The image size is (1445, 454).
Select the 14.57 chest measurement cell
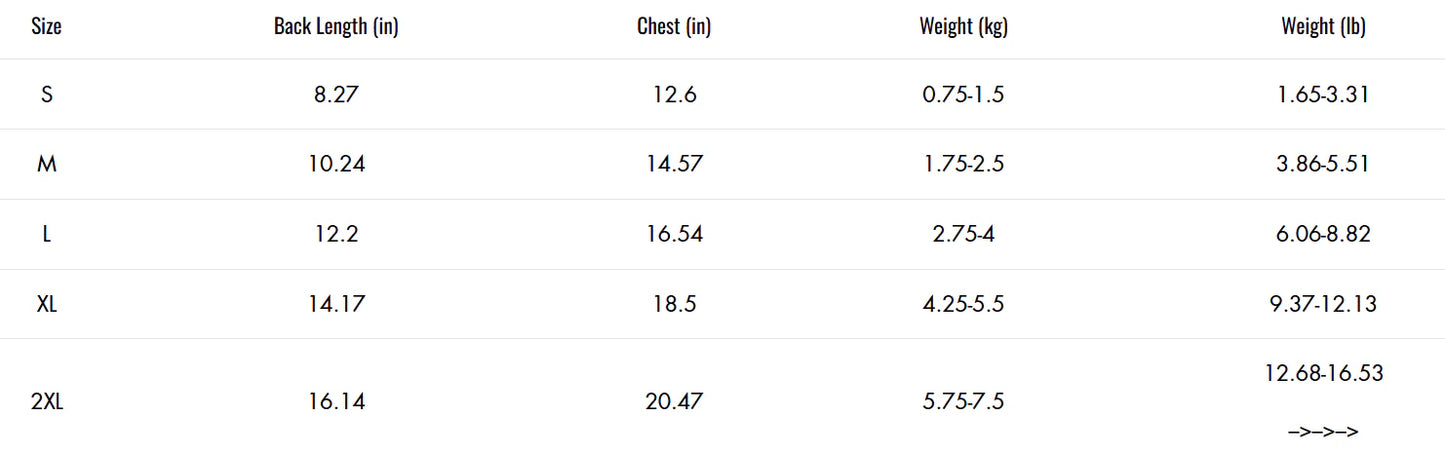click(x=674, y=164)
